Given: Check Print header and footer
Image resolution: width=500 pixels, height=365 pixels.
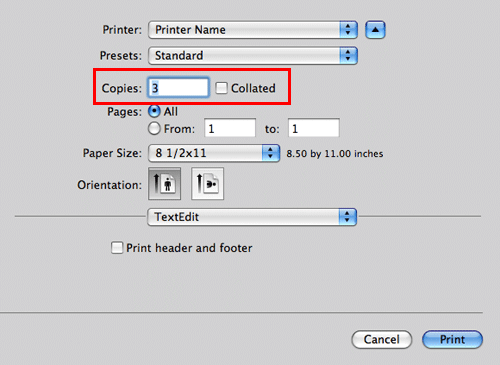Looking at the screenshot, I should (117, 248).
